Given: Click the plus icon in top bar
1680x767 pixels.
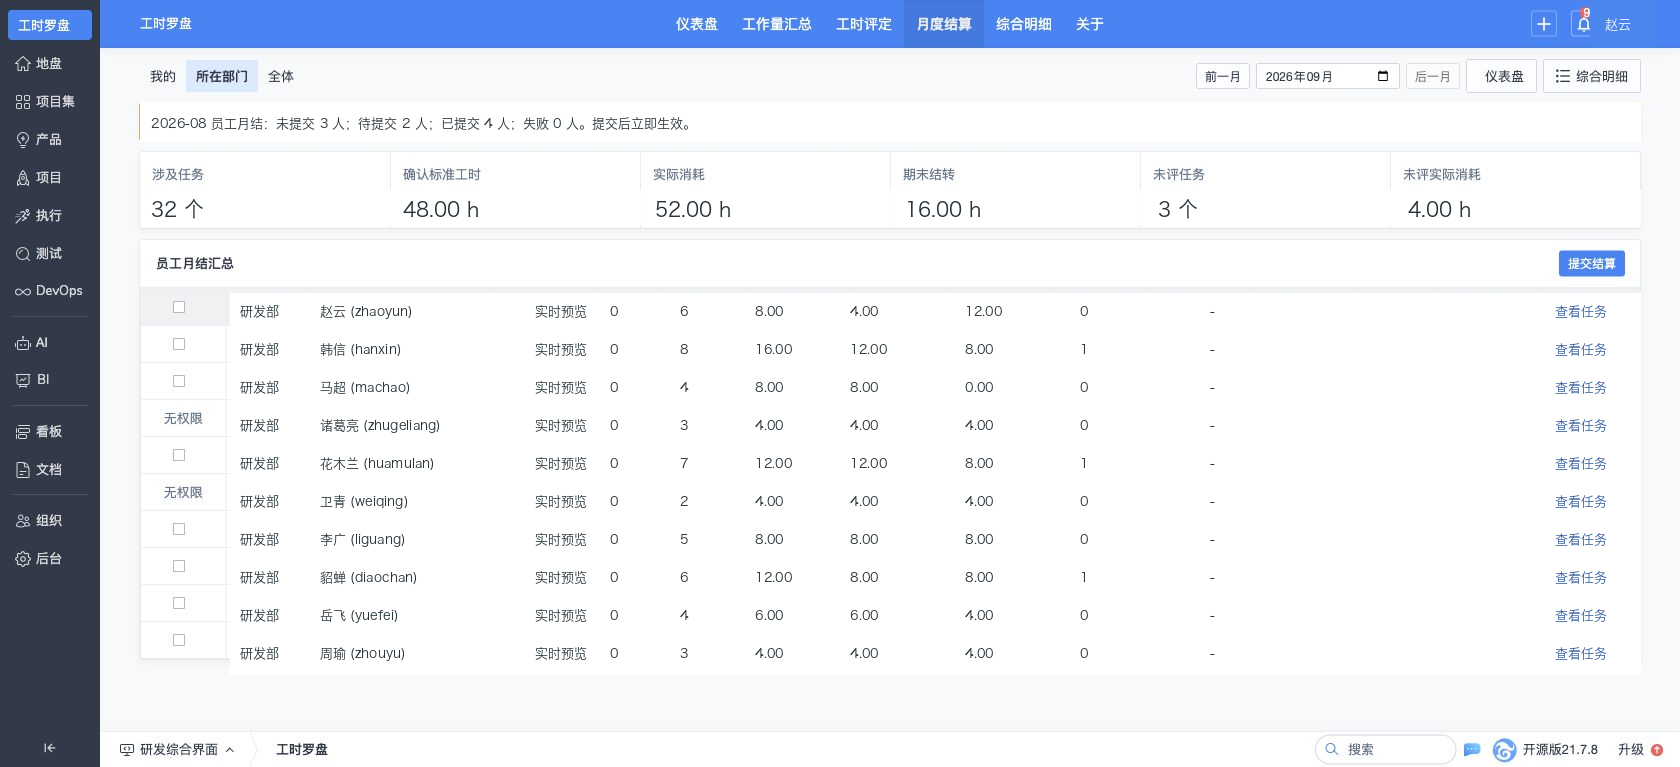Looking at the screenshot, I should (1544, 24).
